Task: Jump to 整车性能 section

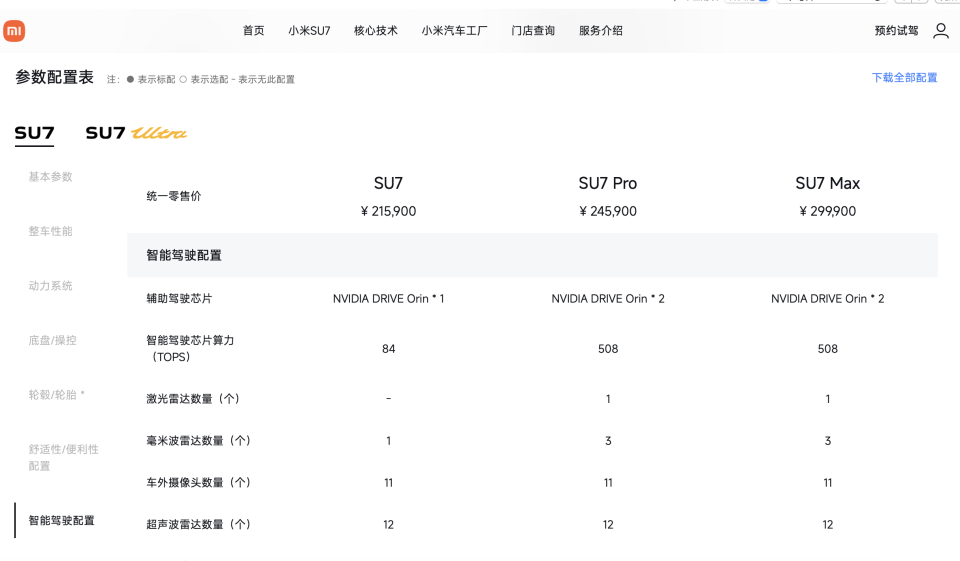Action: [x=50, y=231]
